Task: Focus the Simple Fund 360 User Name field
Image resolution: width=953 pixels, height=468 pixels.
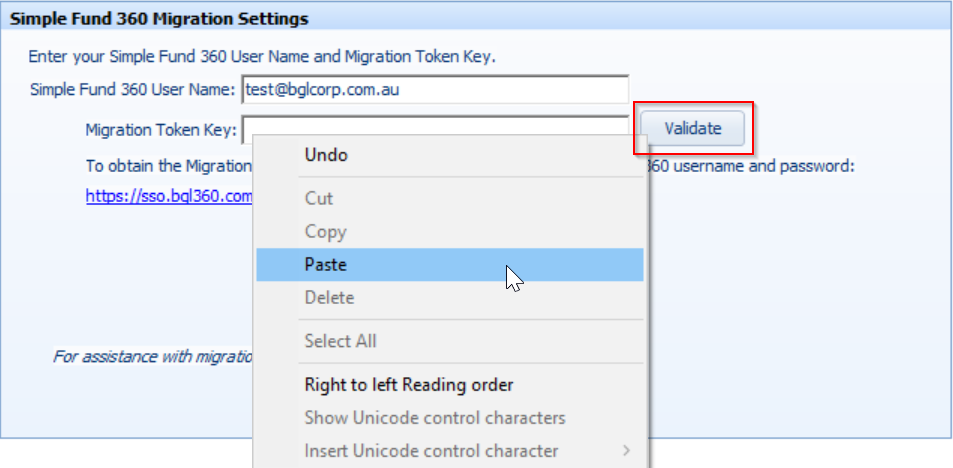Action: click(x=435, y=90)
